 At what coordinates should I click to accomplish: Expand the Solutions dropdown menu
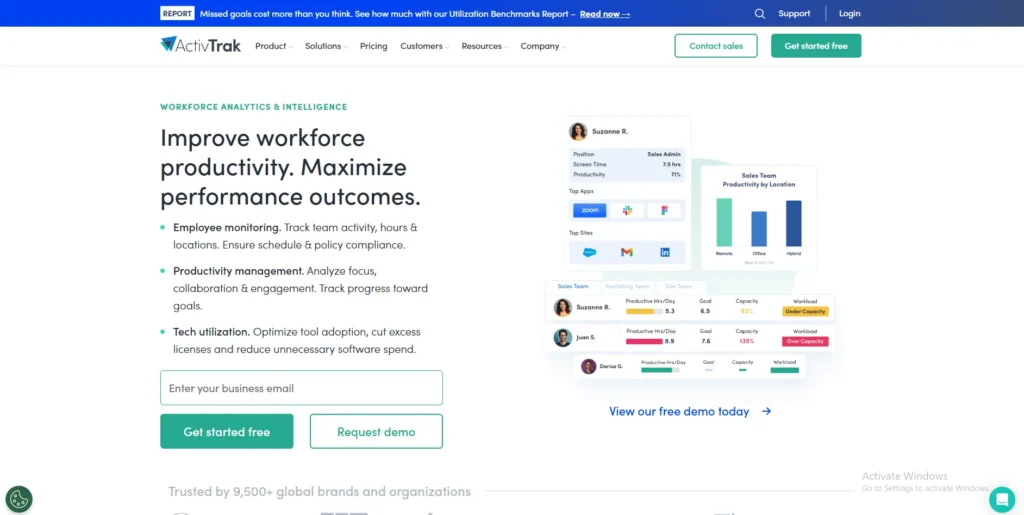[x=326, y=46]
